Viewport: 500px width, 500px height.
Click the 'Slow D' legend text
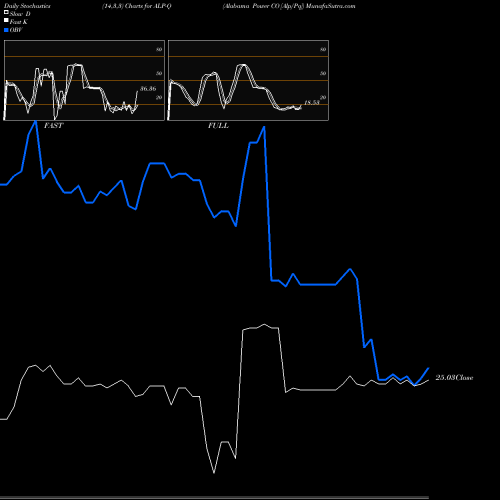pos(20,14)
